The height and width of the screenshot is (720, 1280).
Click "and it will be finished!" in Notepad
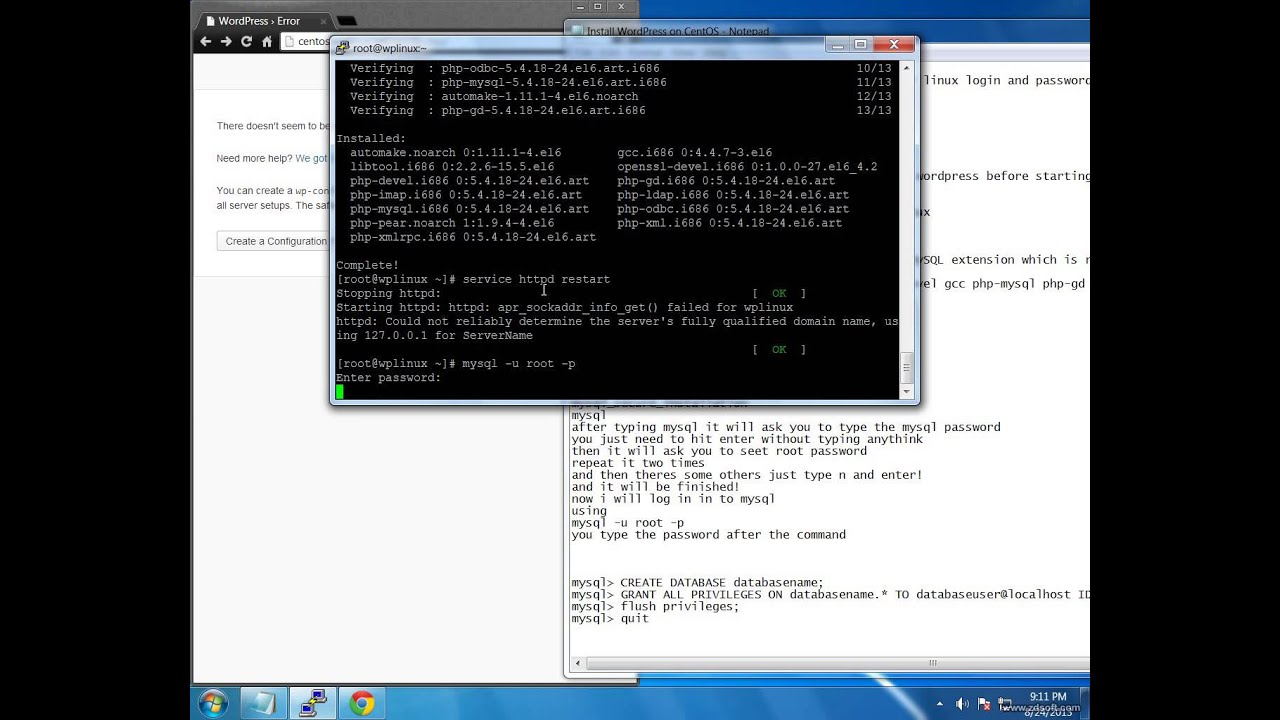[x=655, y=487]
